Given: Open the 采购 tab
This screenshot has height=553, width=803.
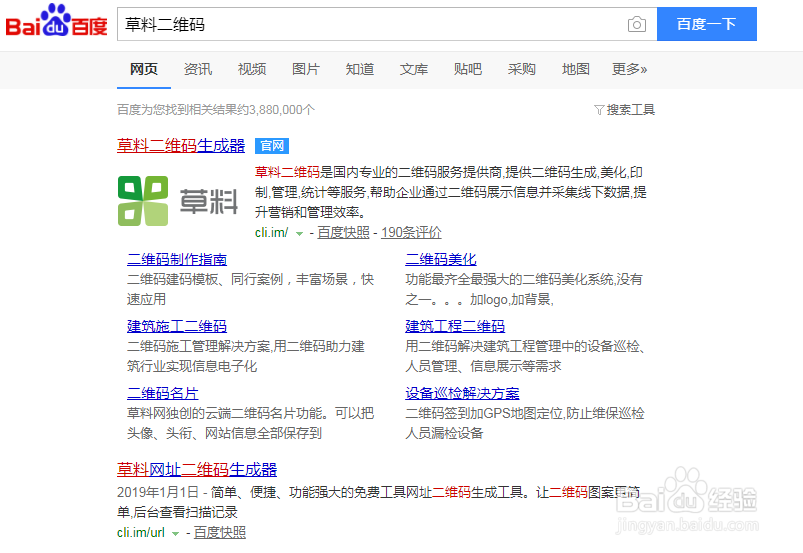Looking at the screenshot, I should 522,69.
